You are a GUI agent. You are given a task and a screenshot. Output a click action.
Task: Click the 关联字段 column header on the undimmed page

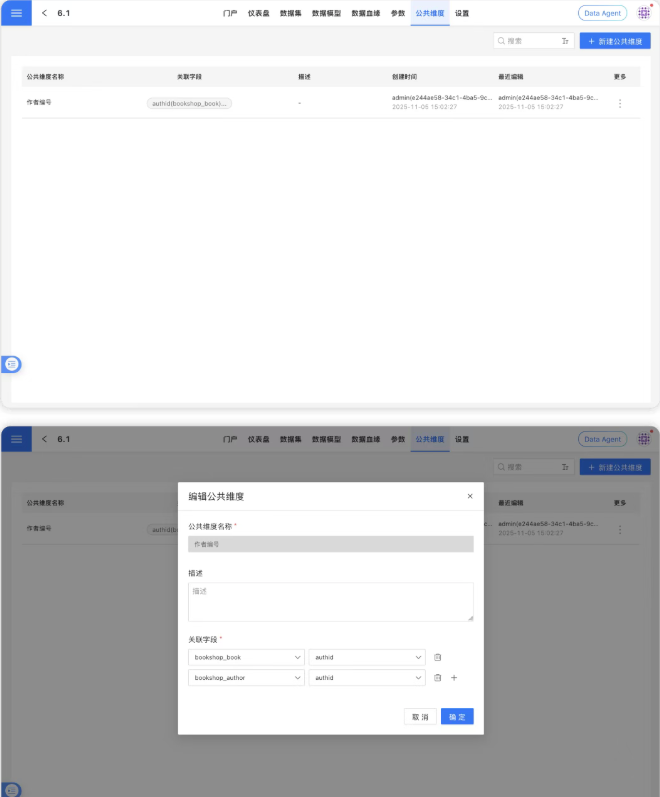coord(189,77)
